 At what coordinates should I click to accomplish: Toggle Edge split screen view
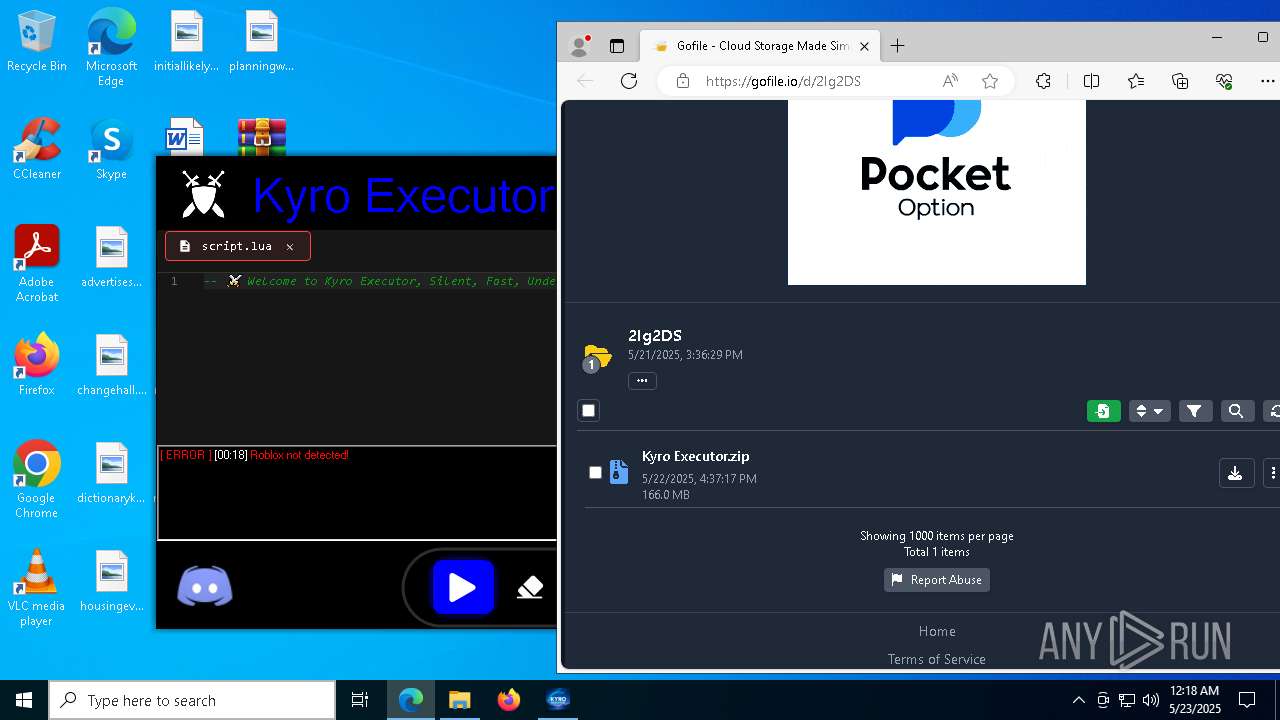[1091, 81]
